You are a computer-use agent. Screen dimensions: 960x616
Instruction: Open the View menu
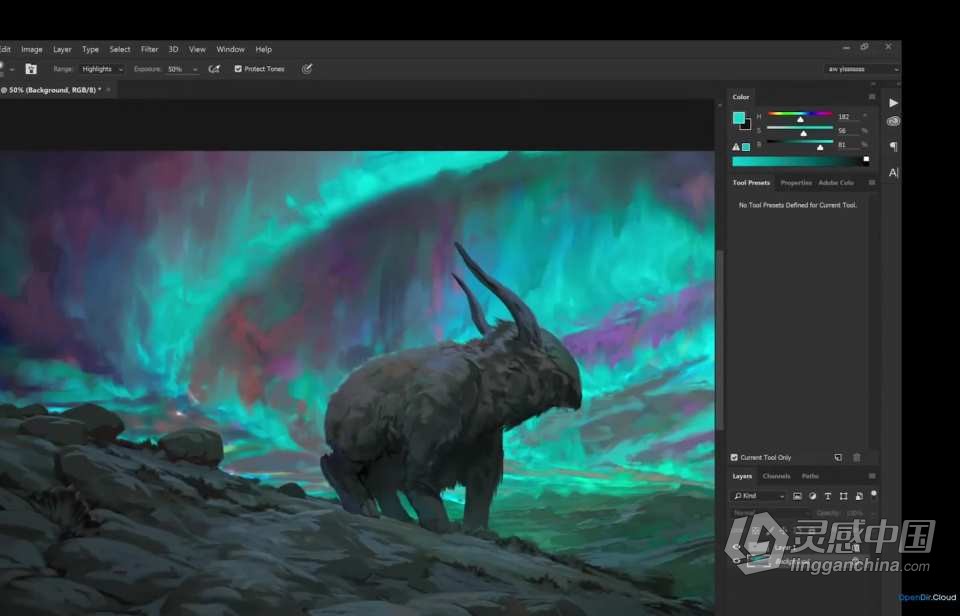click(x=197, y=50)
